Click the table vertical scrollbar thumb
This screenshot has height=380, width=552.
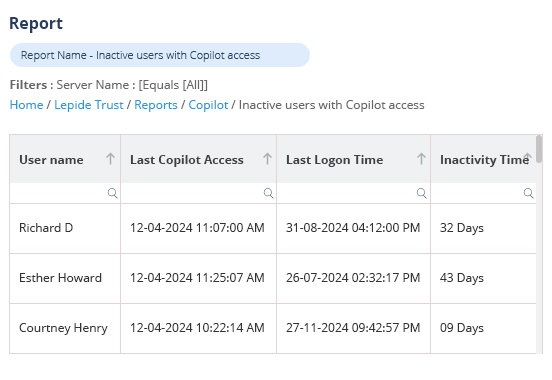coord(539,149)
